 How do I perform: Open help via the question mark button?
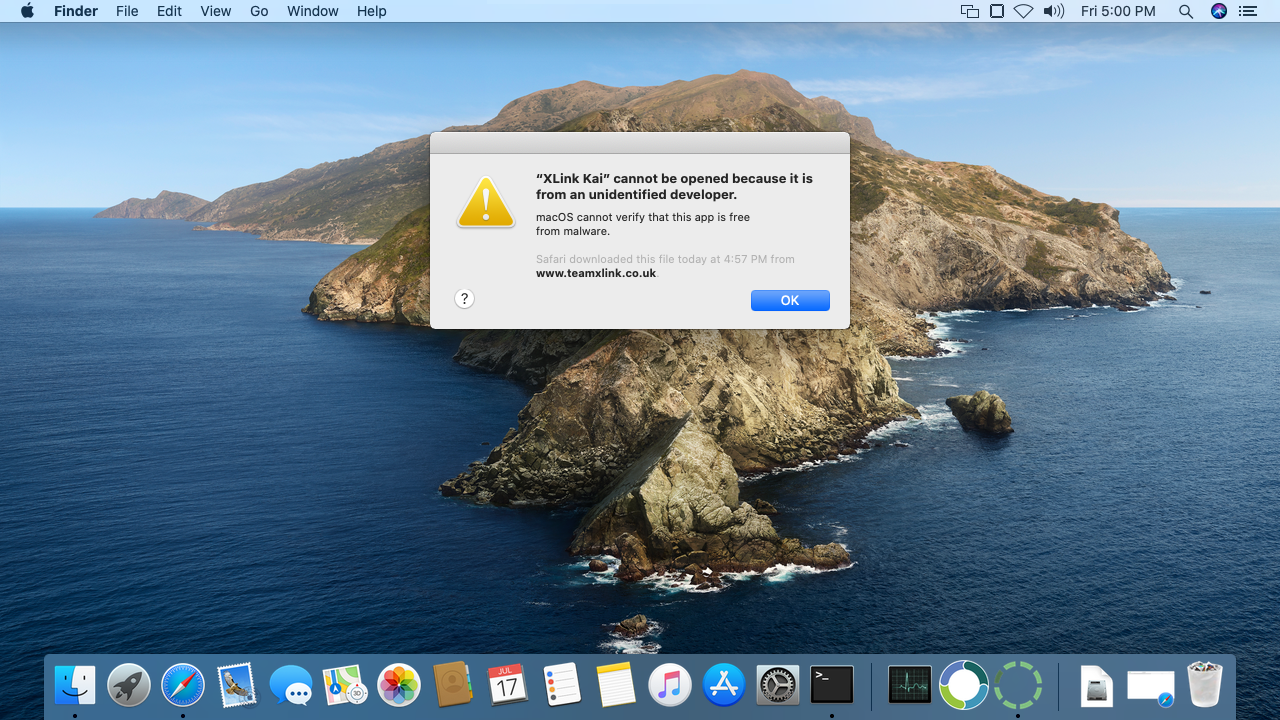click(464, 298)
